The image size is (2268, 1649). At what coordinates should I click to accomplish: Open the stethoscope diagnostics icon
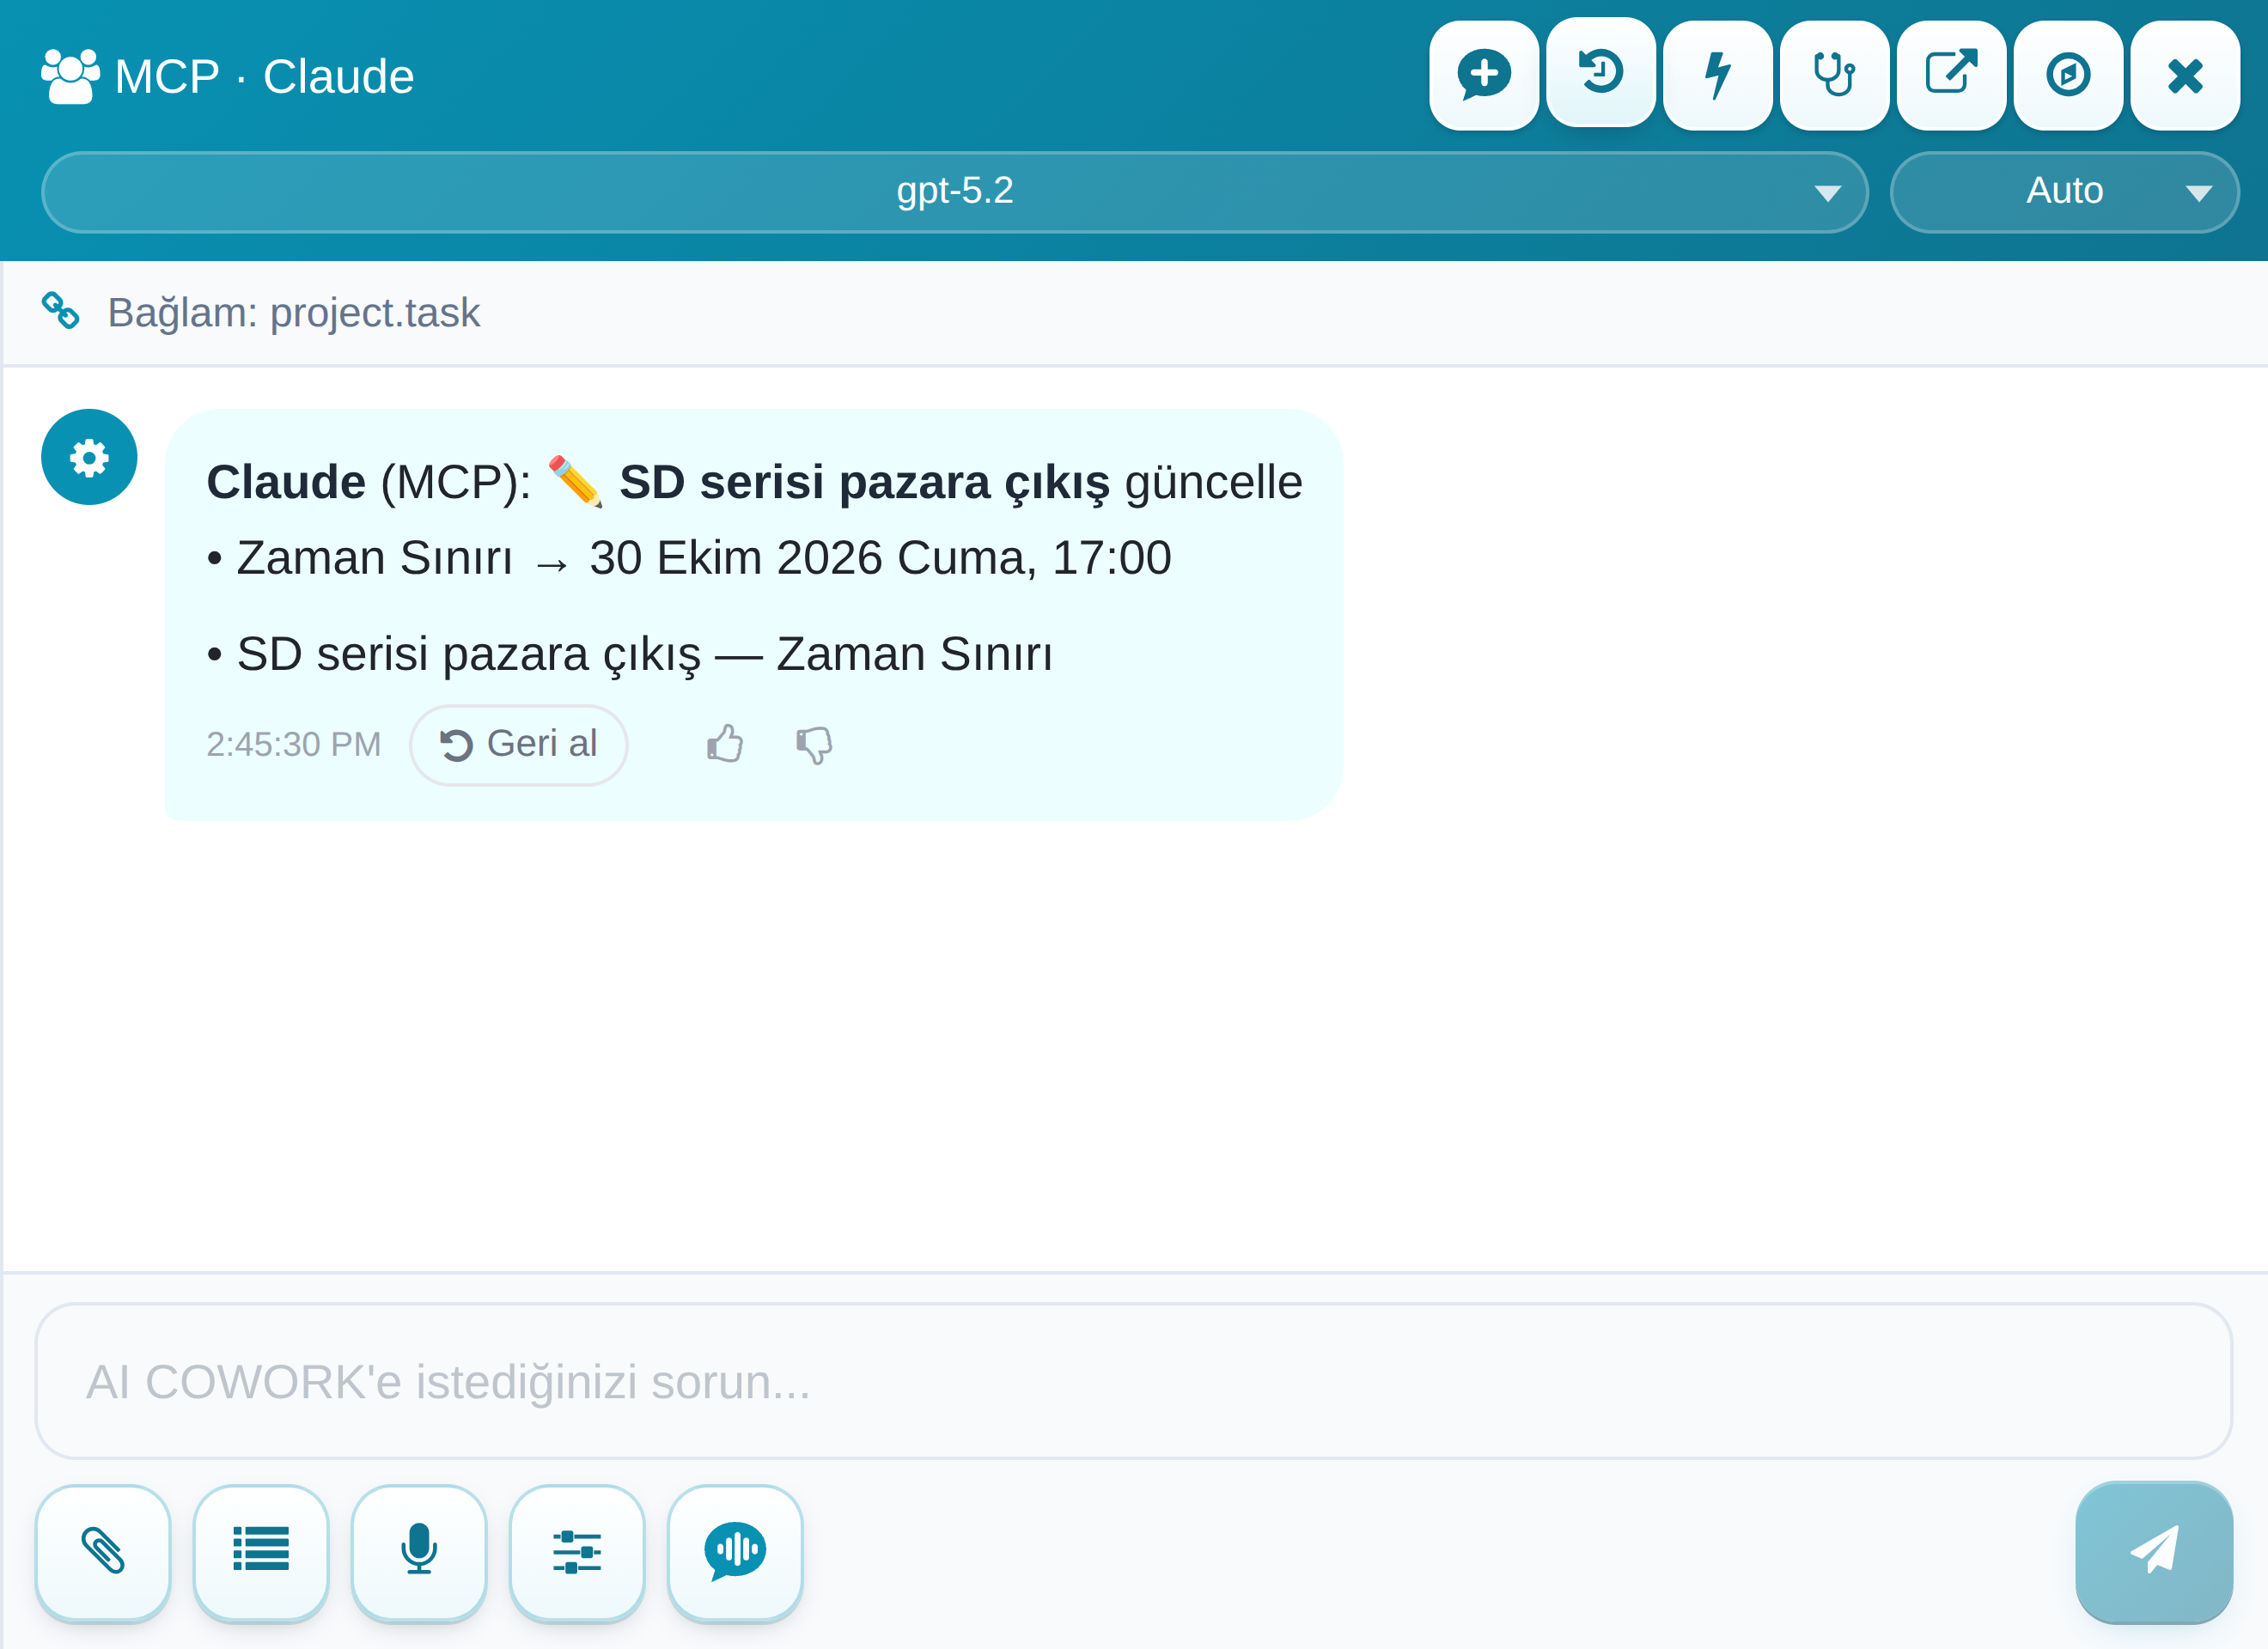pyautogui.click(x=1834, y=75)
